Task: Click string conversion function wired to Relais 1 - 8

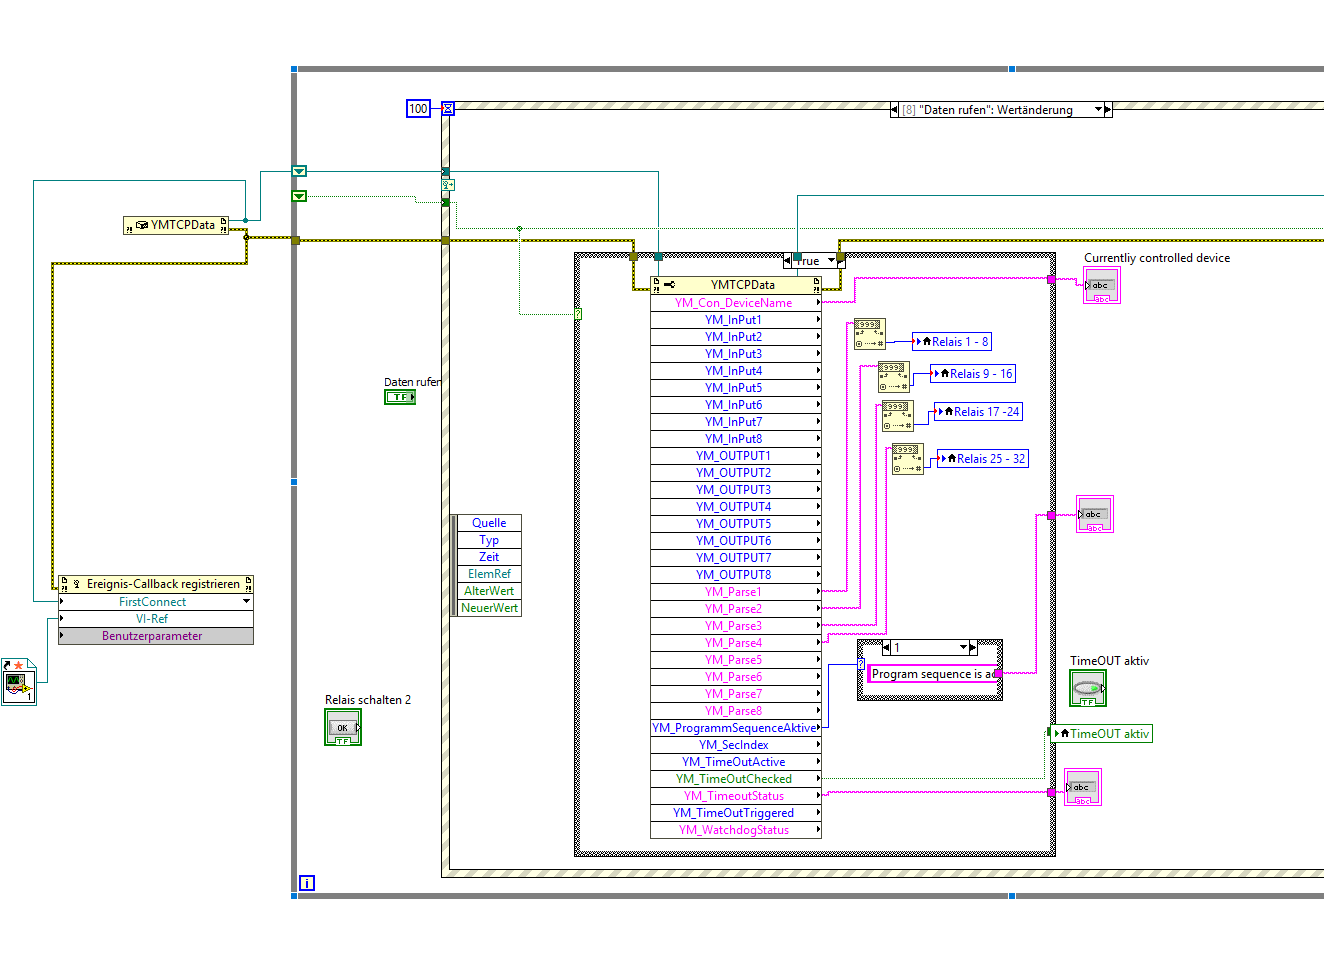Action: click(870, 334)
